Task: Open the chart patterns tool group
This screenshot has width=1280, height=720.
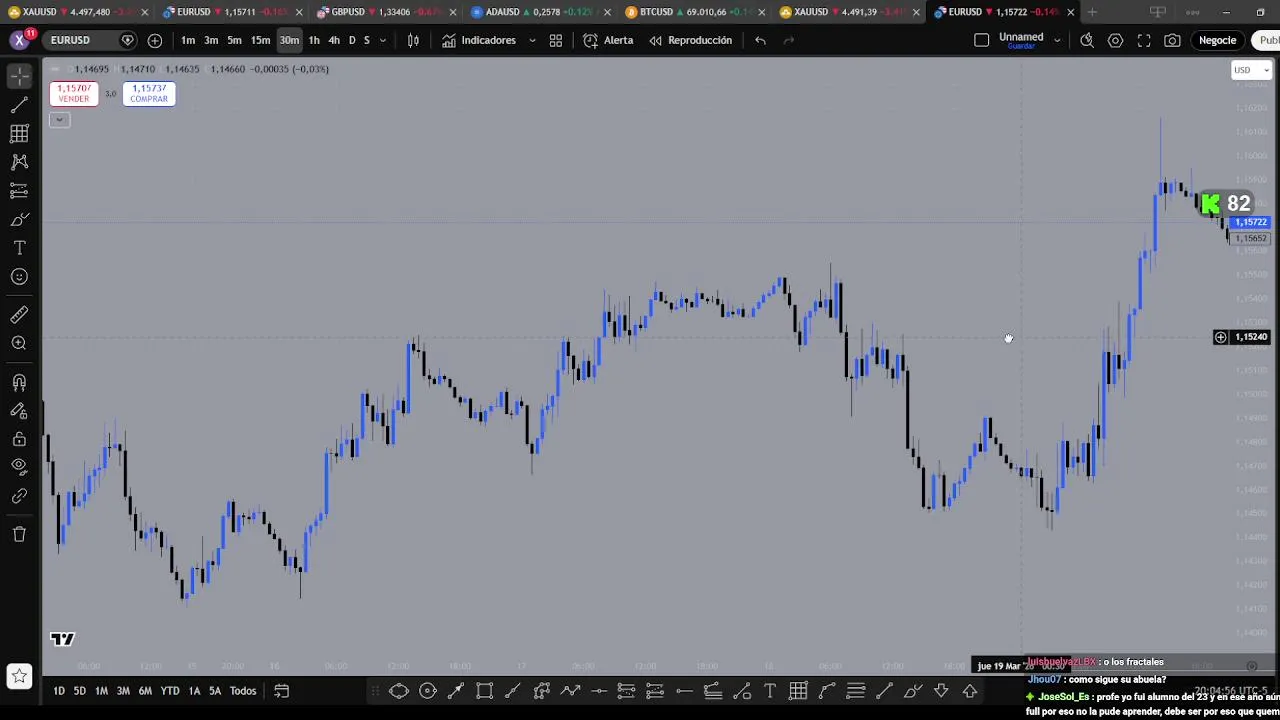Action: pos(19,162)
